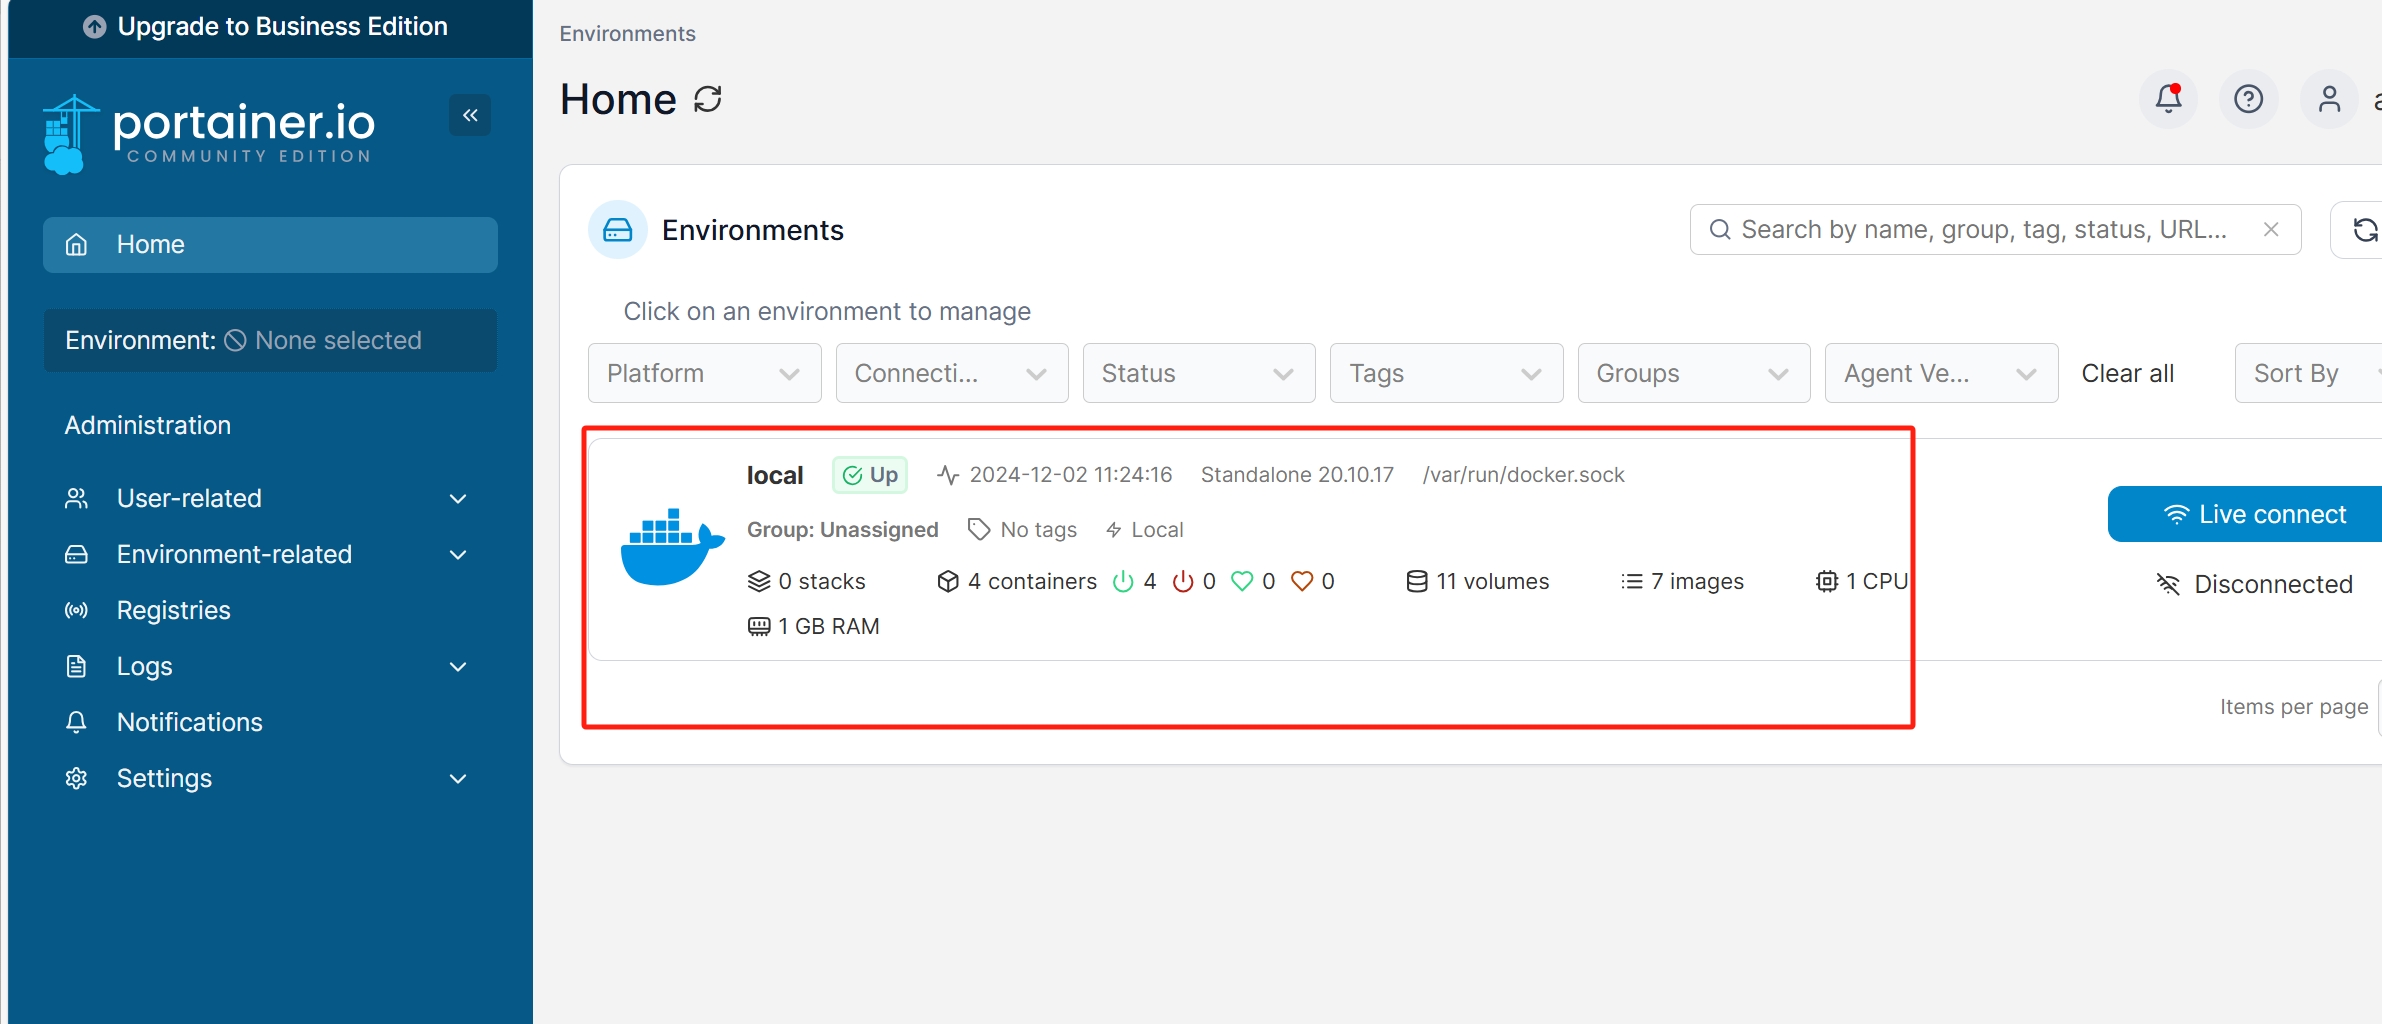
Task: Click the environment search input field
Action: click(x=1985, y=230)
